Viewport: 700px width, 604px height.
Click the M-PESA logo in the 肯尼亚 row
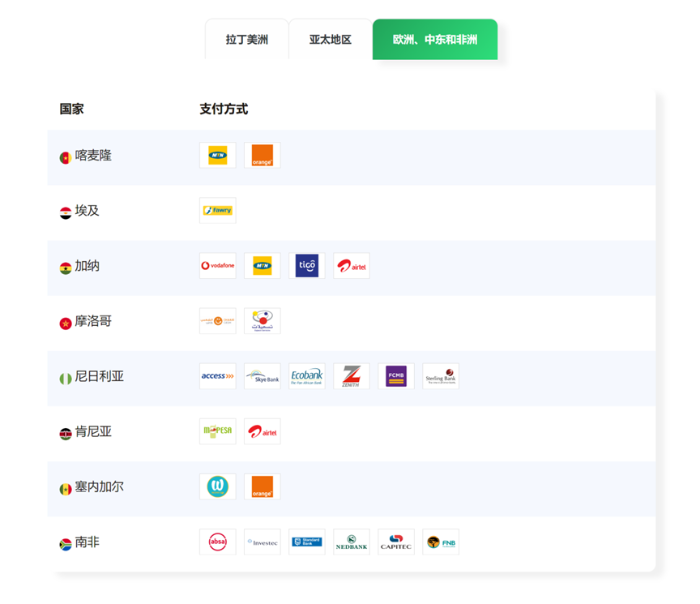click(217, 431)
